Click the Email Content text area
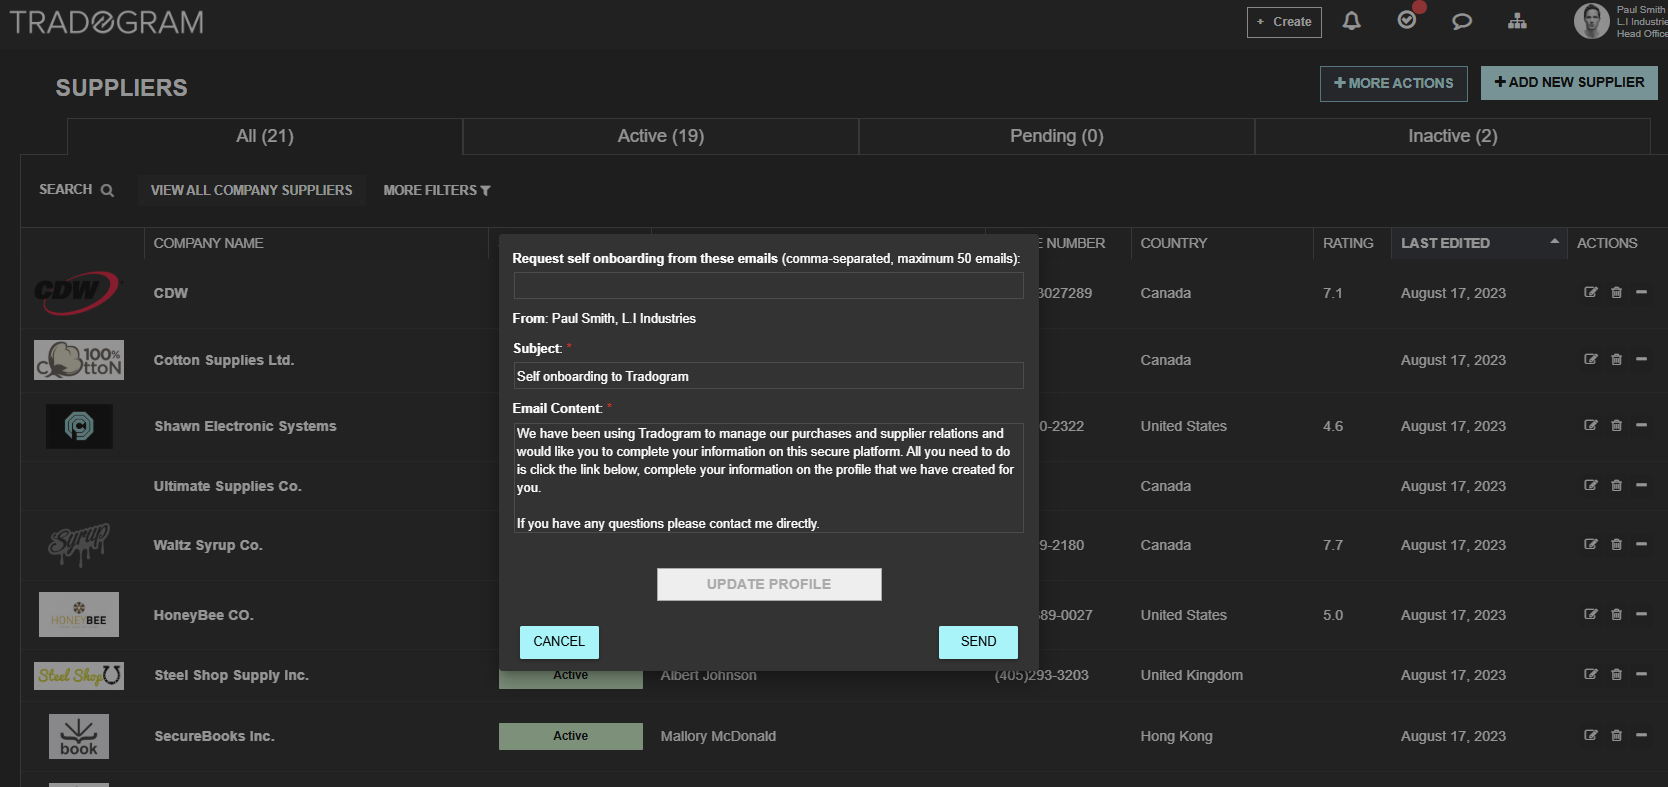 [x=768, y=478]
